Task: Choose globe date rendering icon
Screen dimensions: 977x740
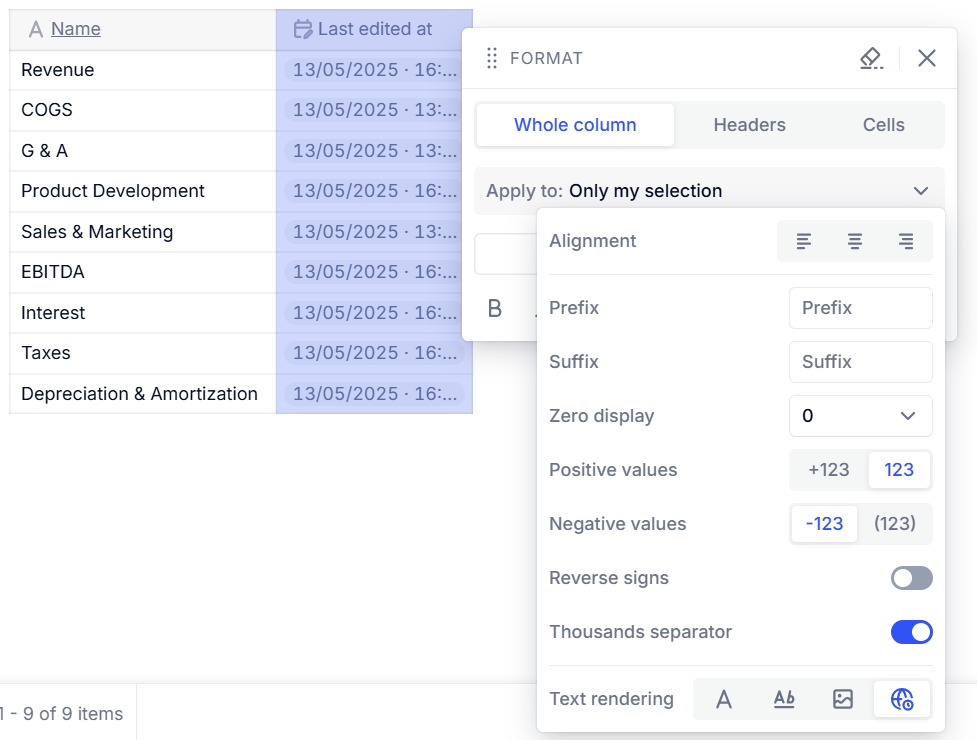Action: pyautogui.click(x=902, y=699)
